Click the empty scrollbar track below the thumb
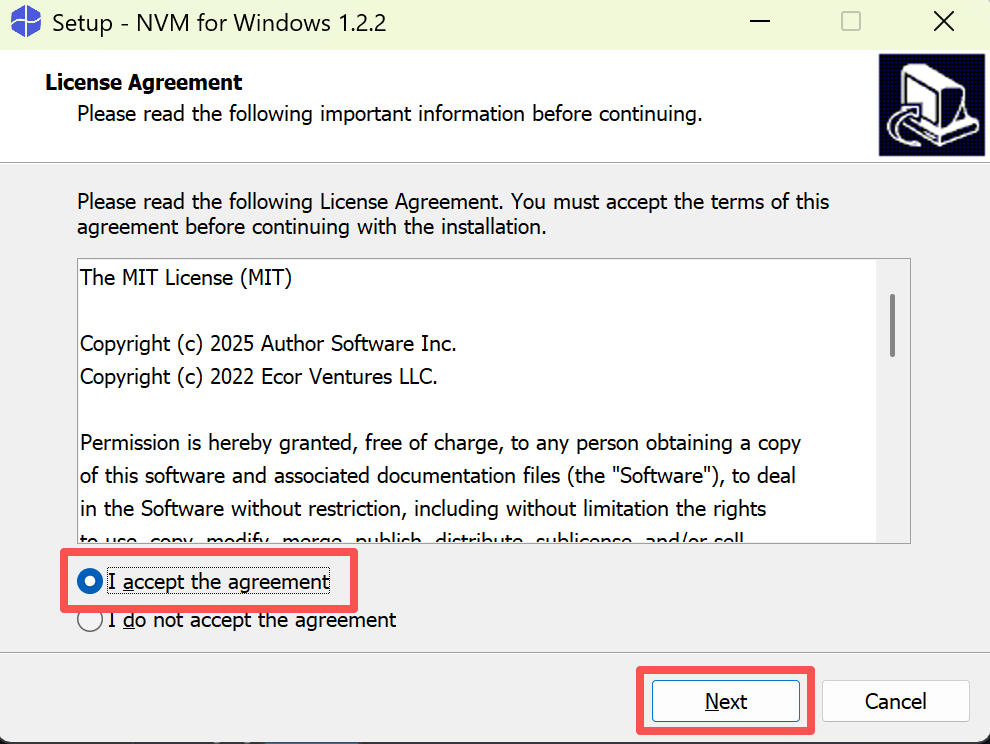990x744 pixels. [892, 448]
